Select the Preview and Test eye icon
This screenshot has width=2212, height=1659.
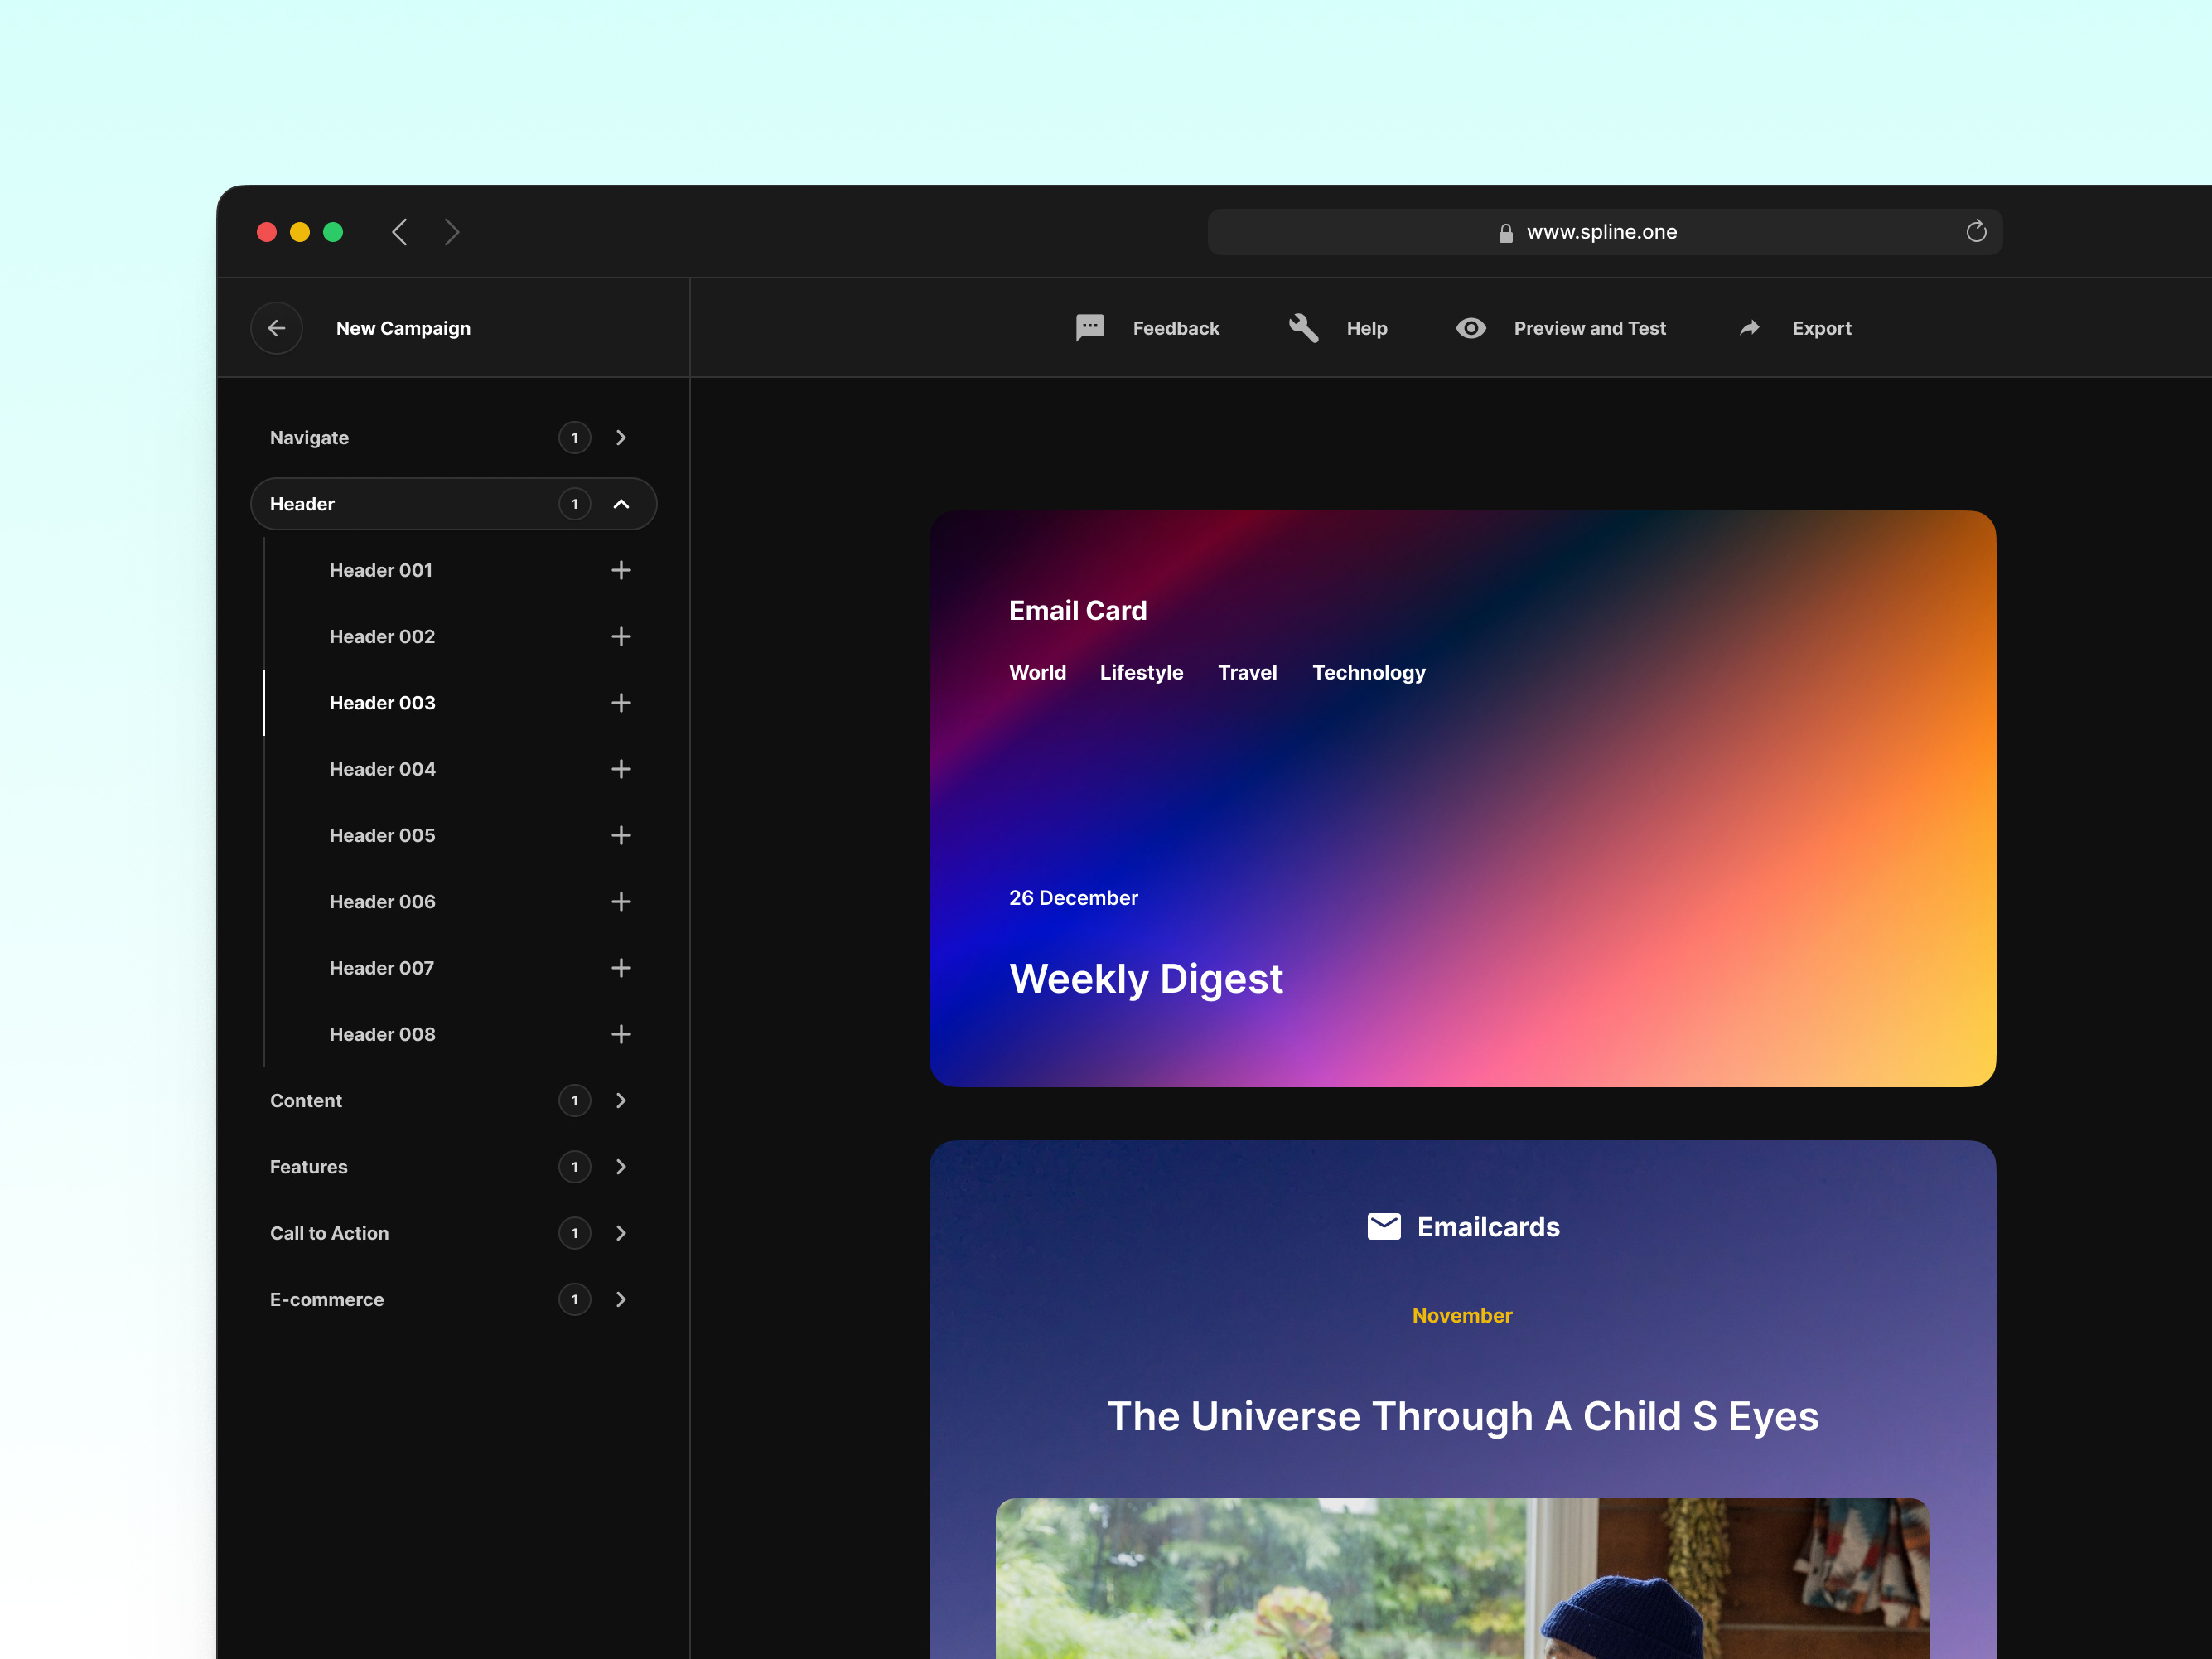click(1470, 328)
